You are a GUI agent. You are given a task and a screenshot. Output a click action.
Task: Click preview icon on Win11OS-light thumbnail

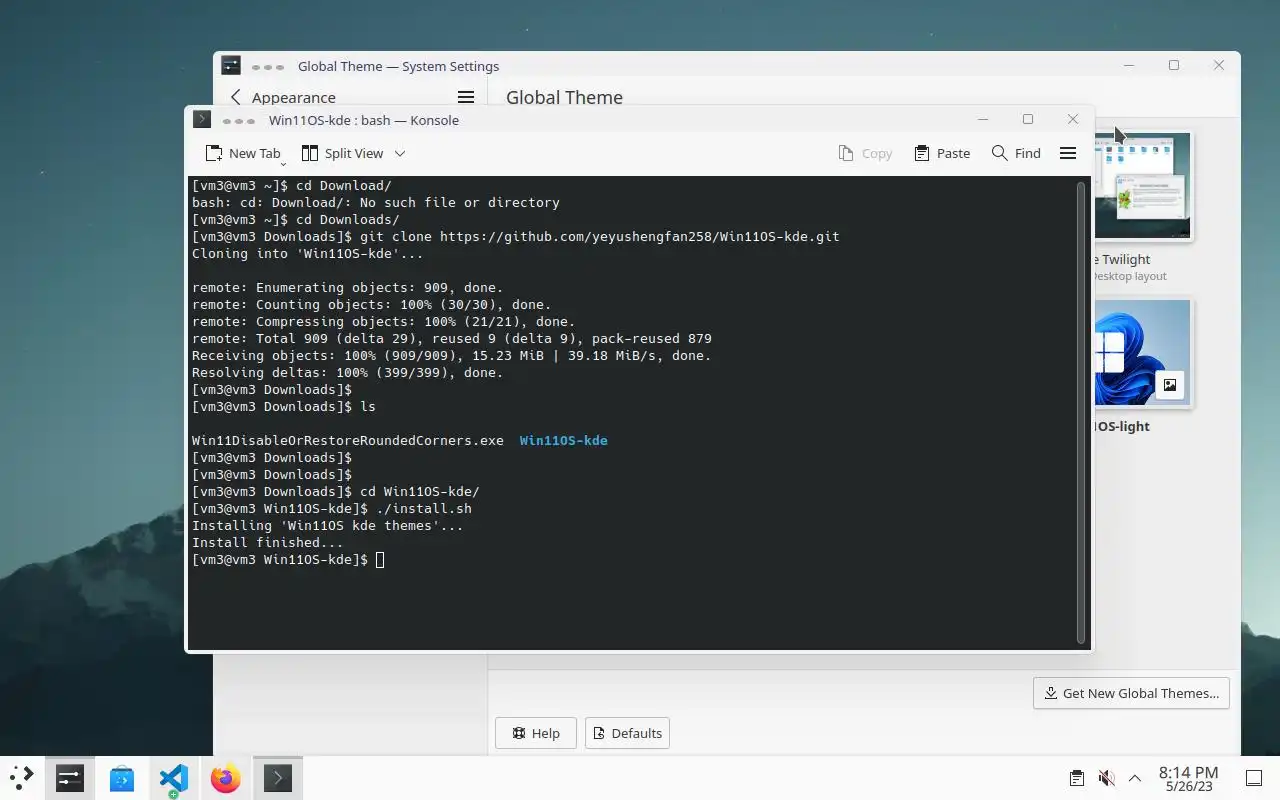point(1169,384)
